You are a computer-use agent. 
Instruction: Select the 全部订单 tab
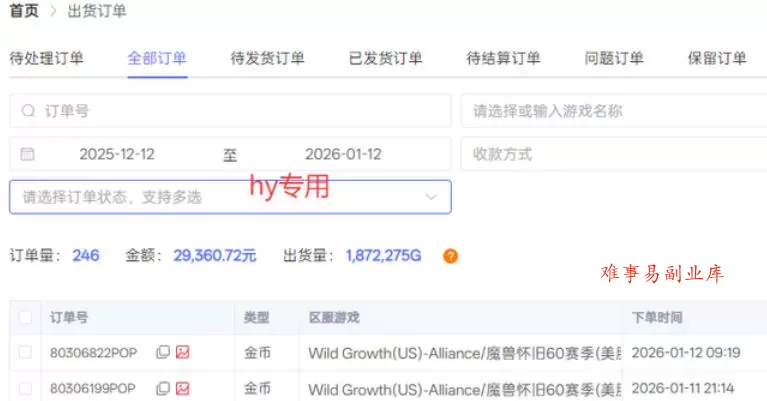tap(157, 58)
